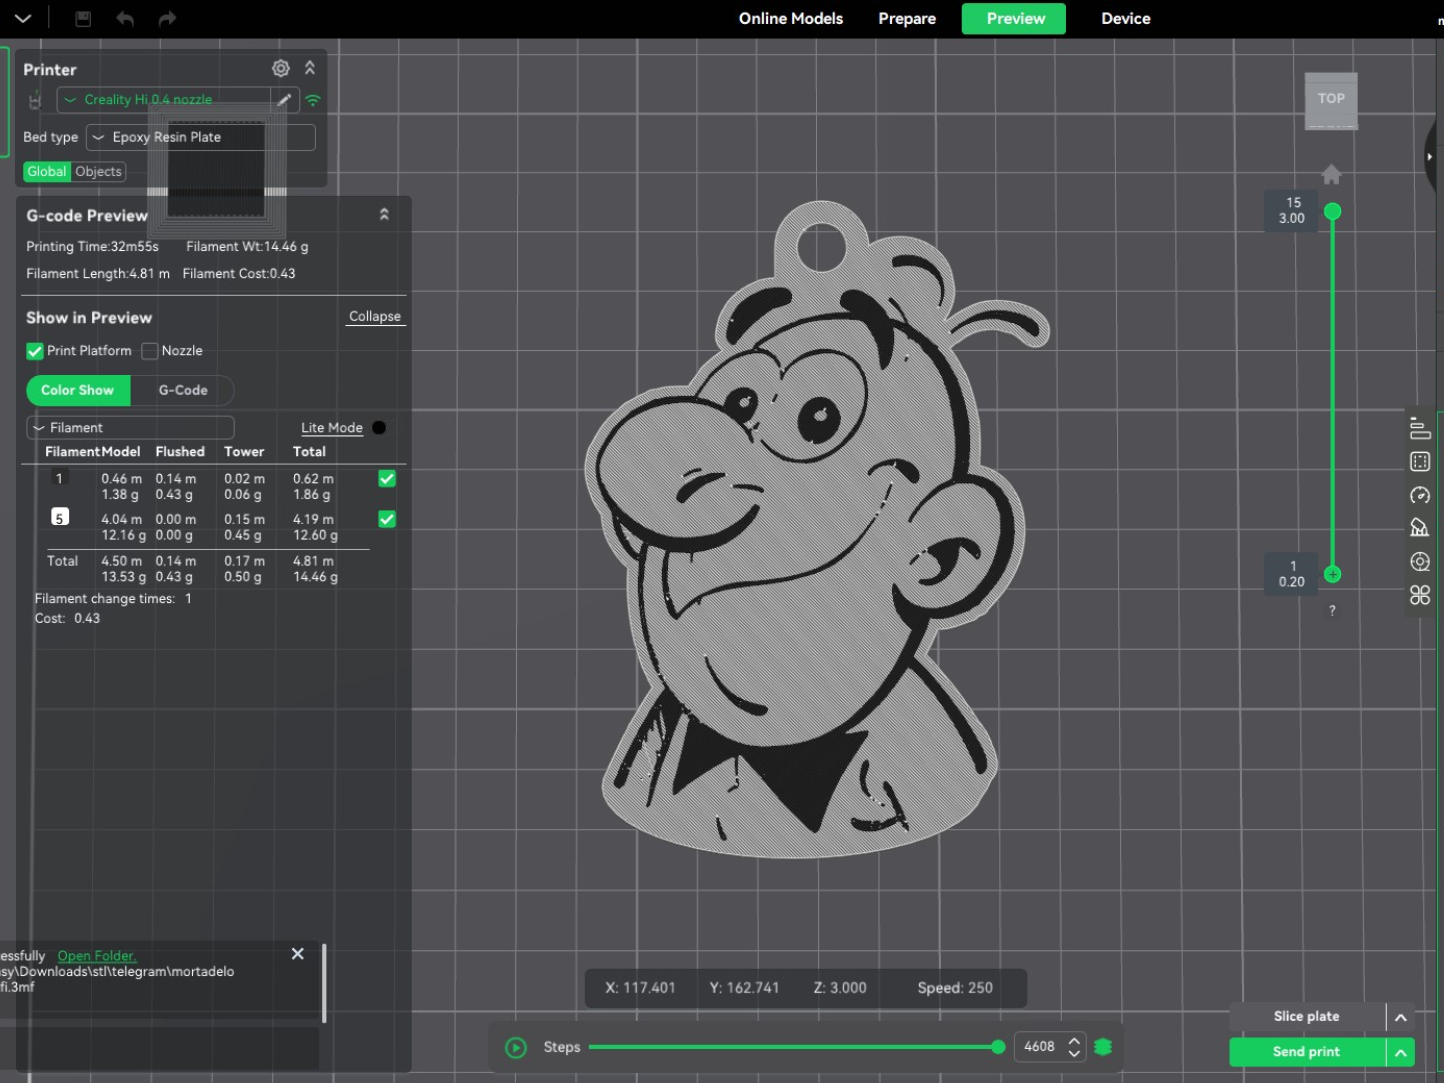Image resolution: width=1444 pixels, height=1083 pixels.
Task: Click the notification panel scrollbar
Action: tap(324, 982)
